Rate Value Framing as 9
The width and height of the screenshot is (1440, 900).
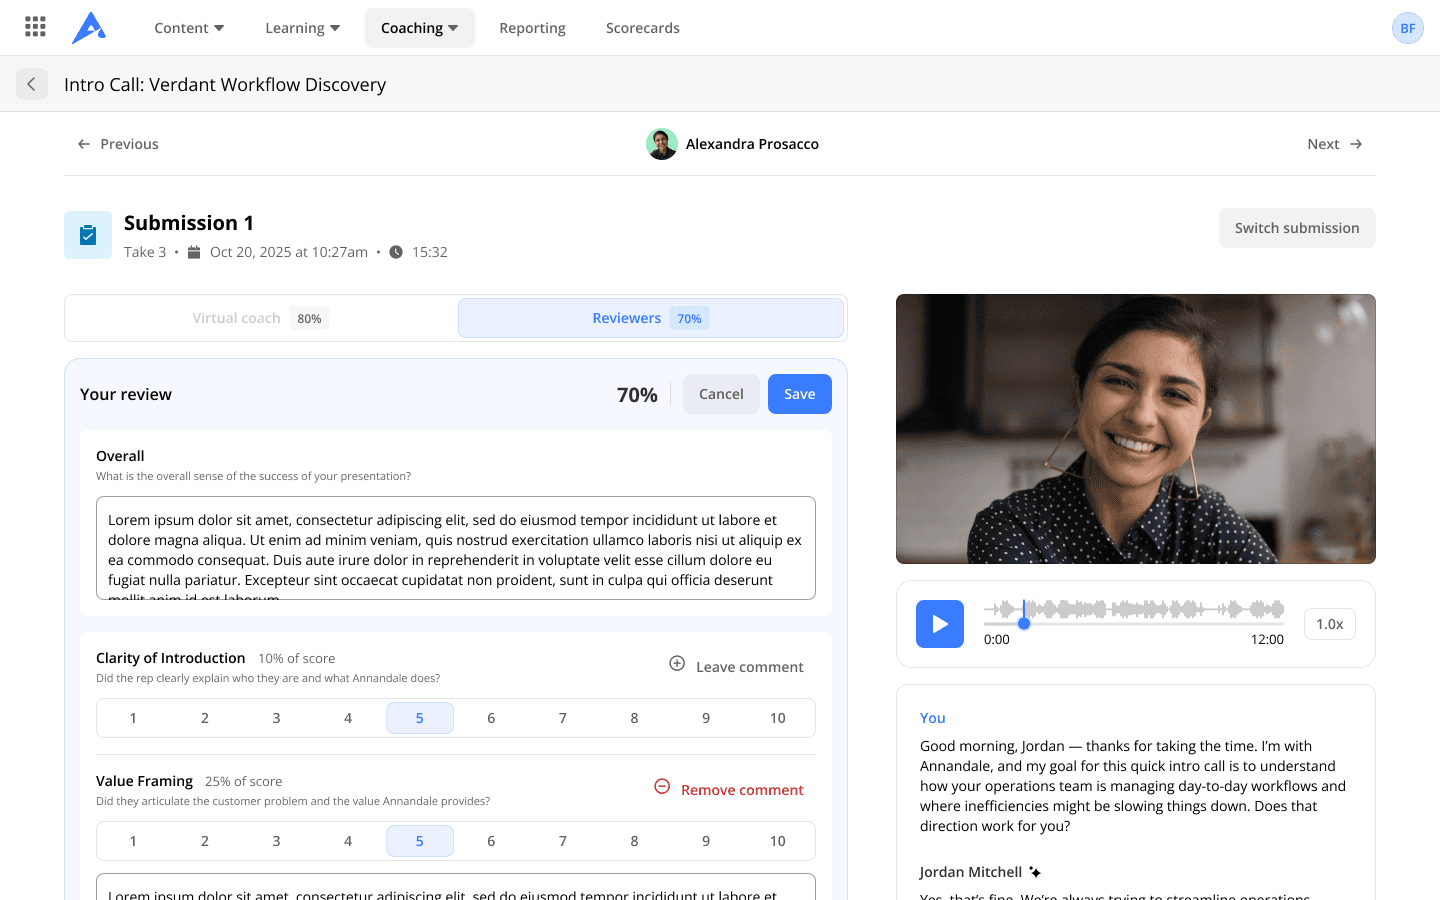coord(706,841)
